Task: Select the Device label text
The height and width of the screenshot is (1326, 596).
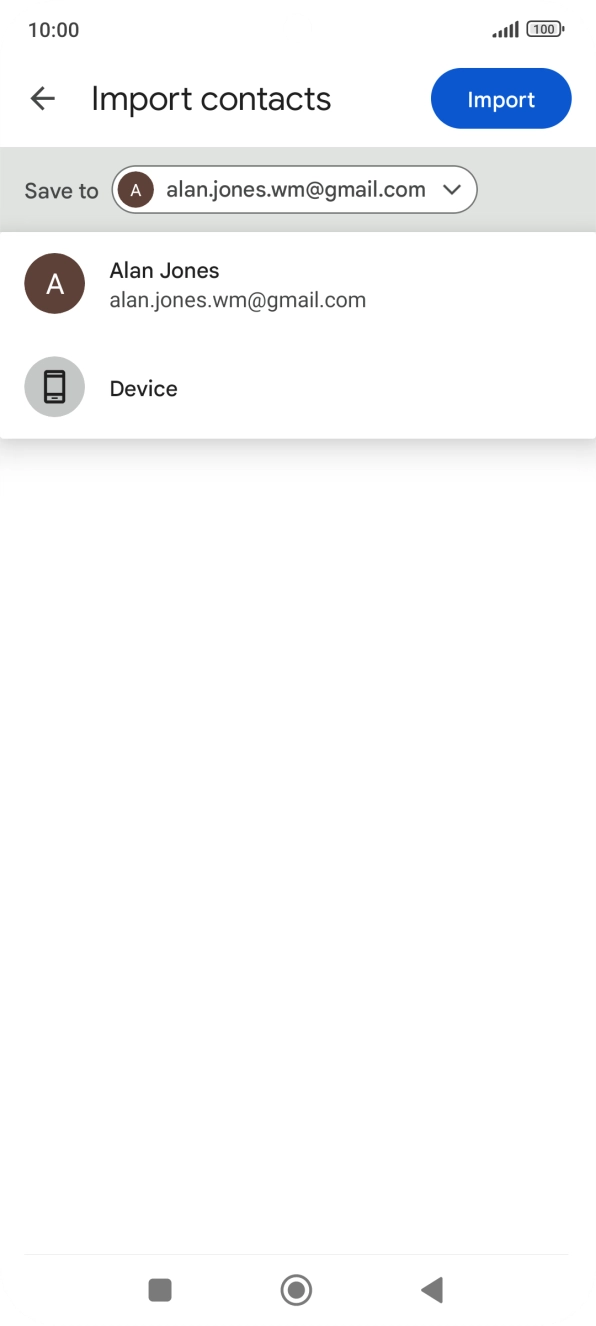Action: (144, 389)
